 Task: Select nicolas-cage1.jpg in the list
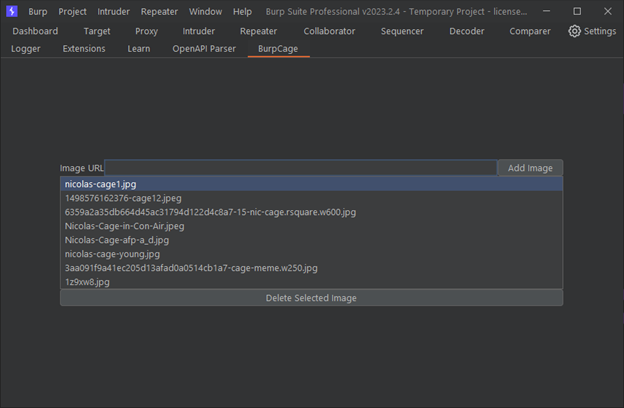311,184
